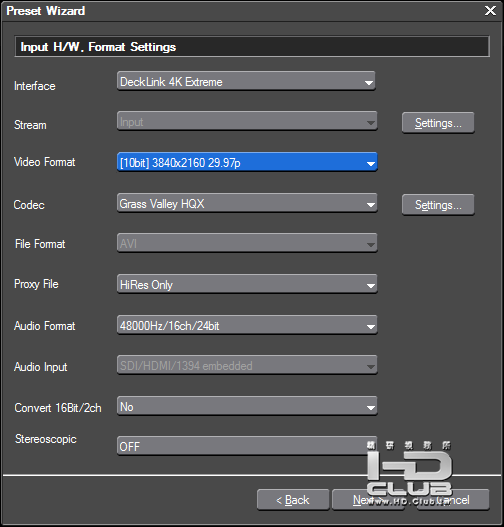Click the Audio Format label
Screen dimensions: 504x527
[x=45, y=326]
